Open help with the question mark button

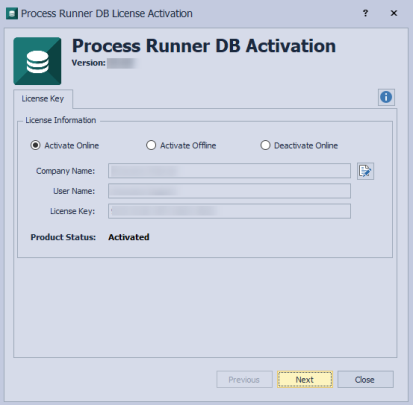click(x=365, y=13)
